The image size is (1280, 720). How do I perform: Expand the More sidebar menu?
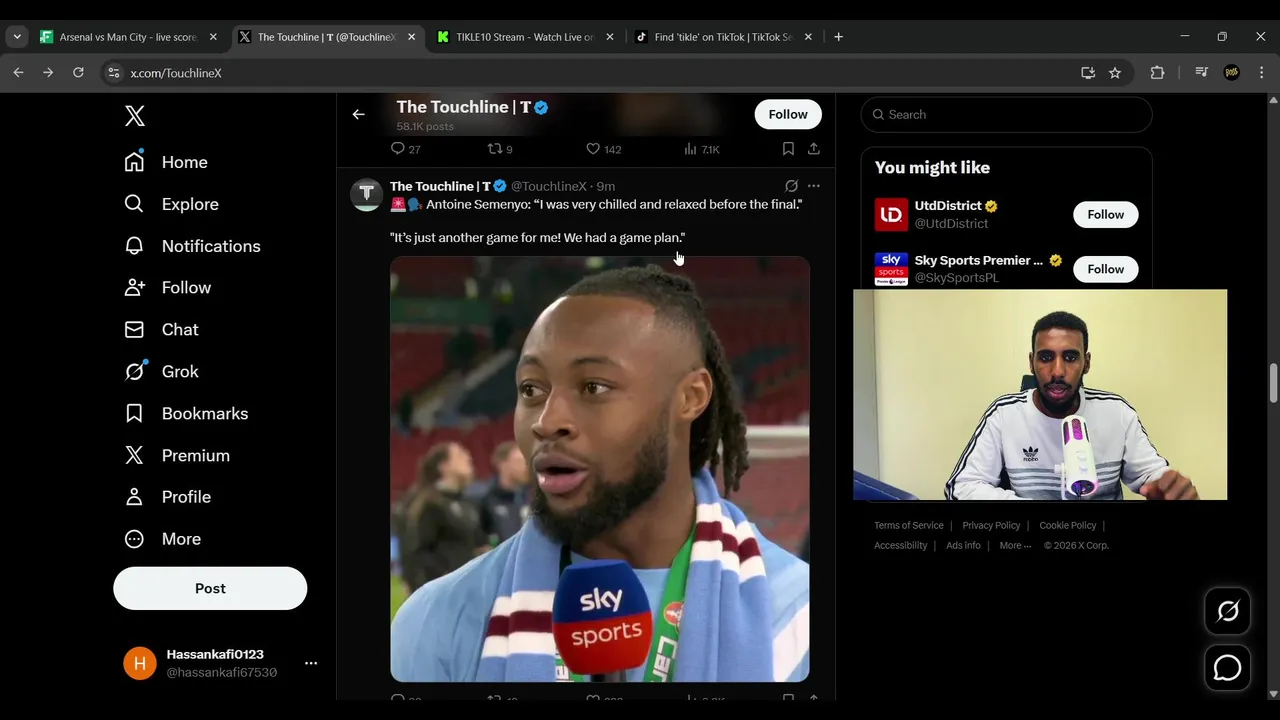[x=162, y=539]
